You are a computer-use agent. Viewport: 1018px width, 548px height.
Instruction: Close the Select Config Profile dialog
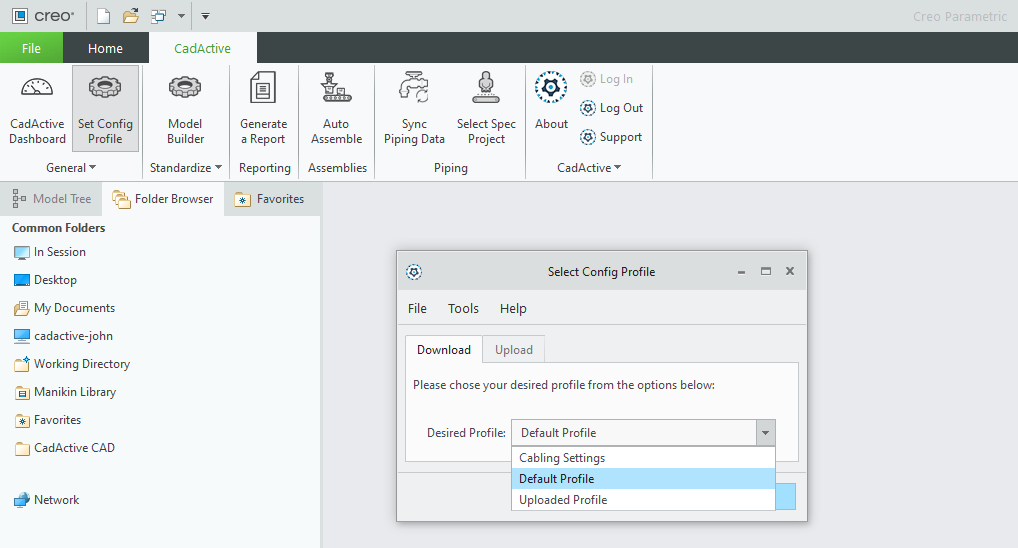click(x=789, y=271)
